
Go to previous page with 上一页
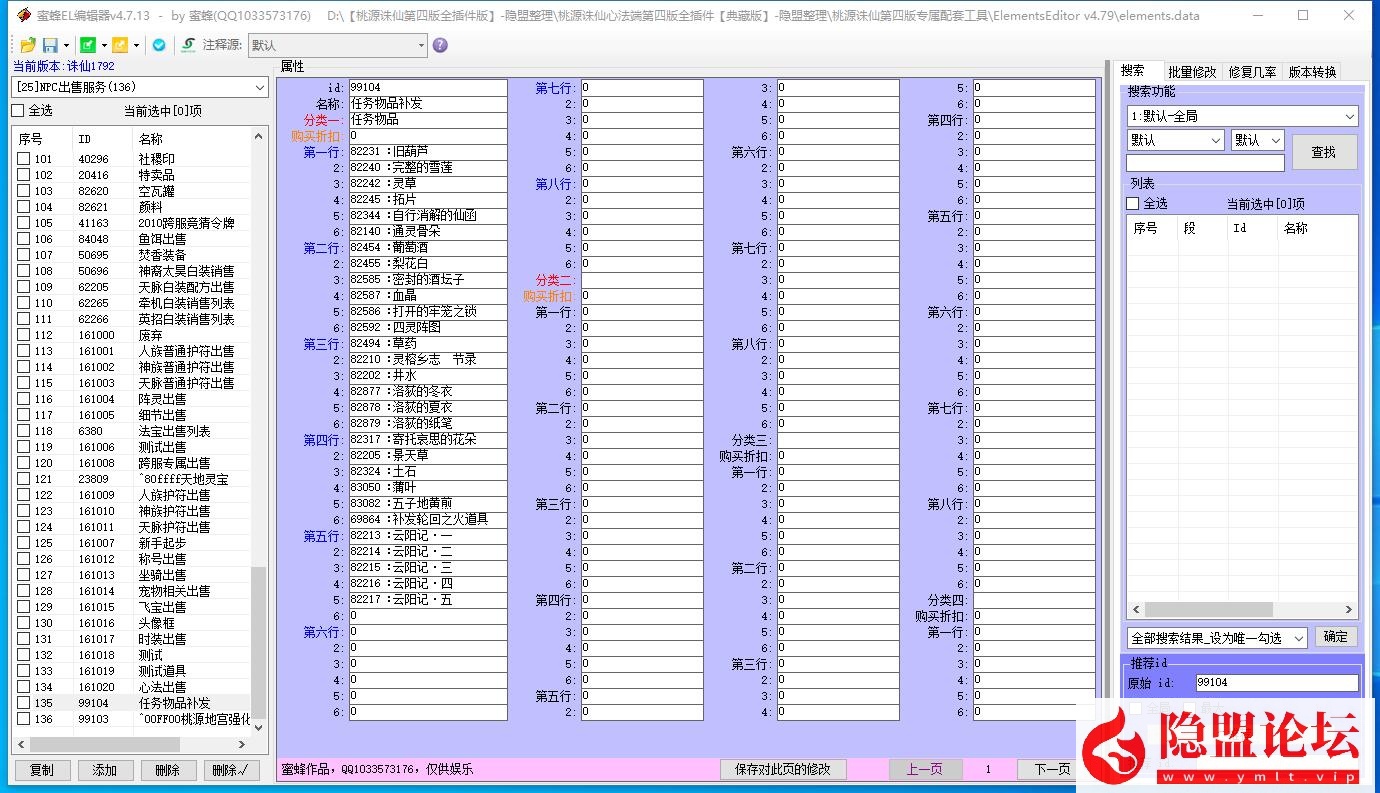click(925, 769)
